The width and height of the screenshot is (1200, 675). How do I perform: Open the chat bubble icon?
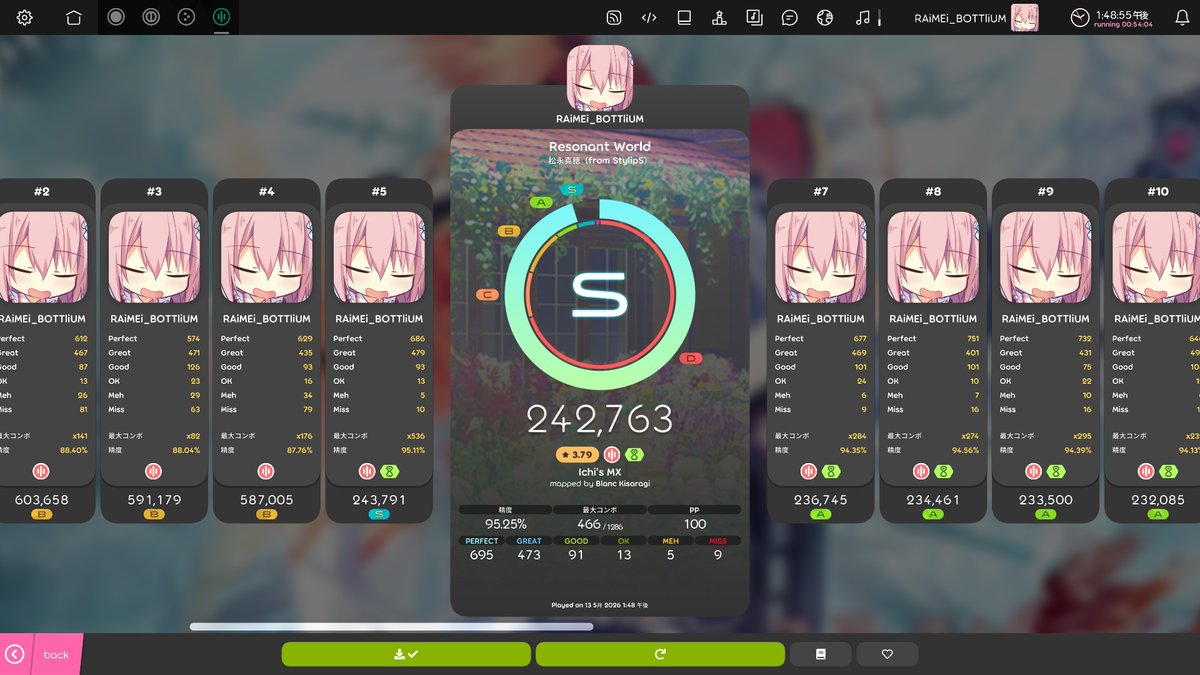789,17
